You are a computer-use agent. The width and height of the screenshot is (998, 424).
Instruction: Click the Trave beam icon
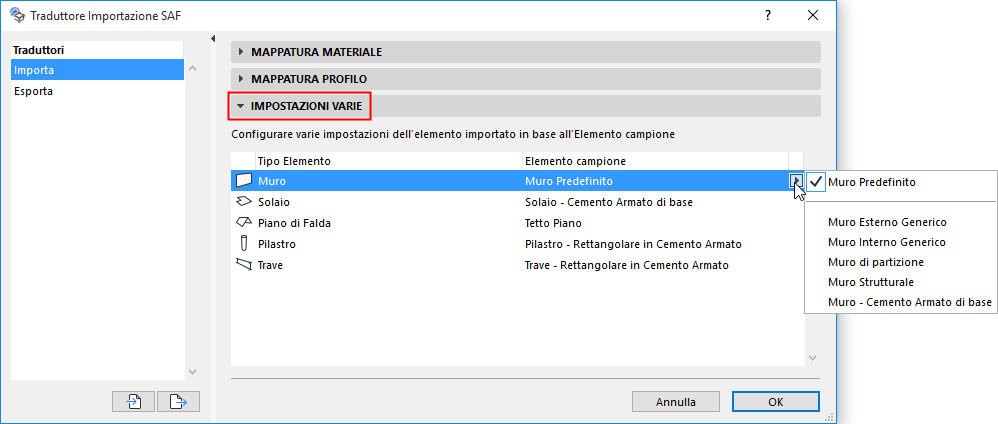point(242,265)
